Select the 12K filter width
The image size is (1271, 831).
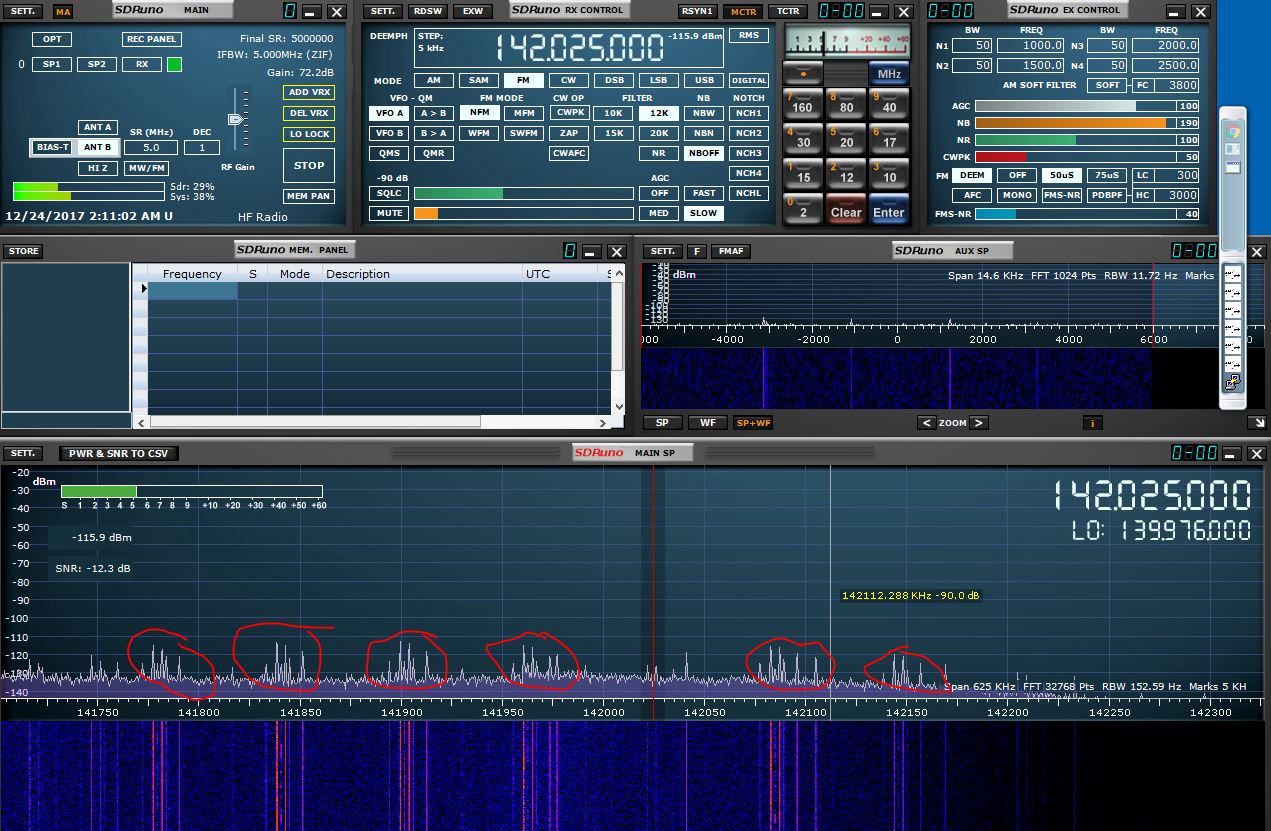coord(658,113)
